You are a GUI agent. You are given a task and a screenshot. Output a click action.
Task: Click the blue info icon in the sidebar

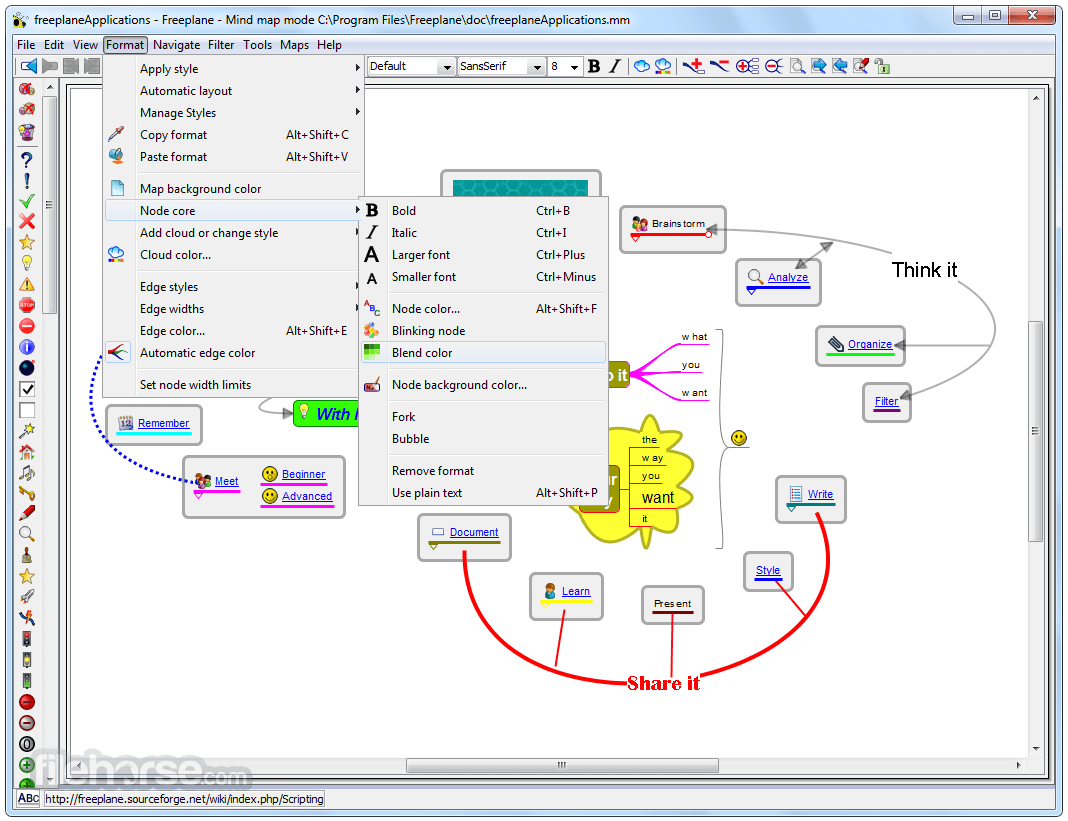pyautogui.click(x=27, y=347)
